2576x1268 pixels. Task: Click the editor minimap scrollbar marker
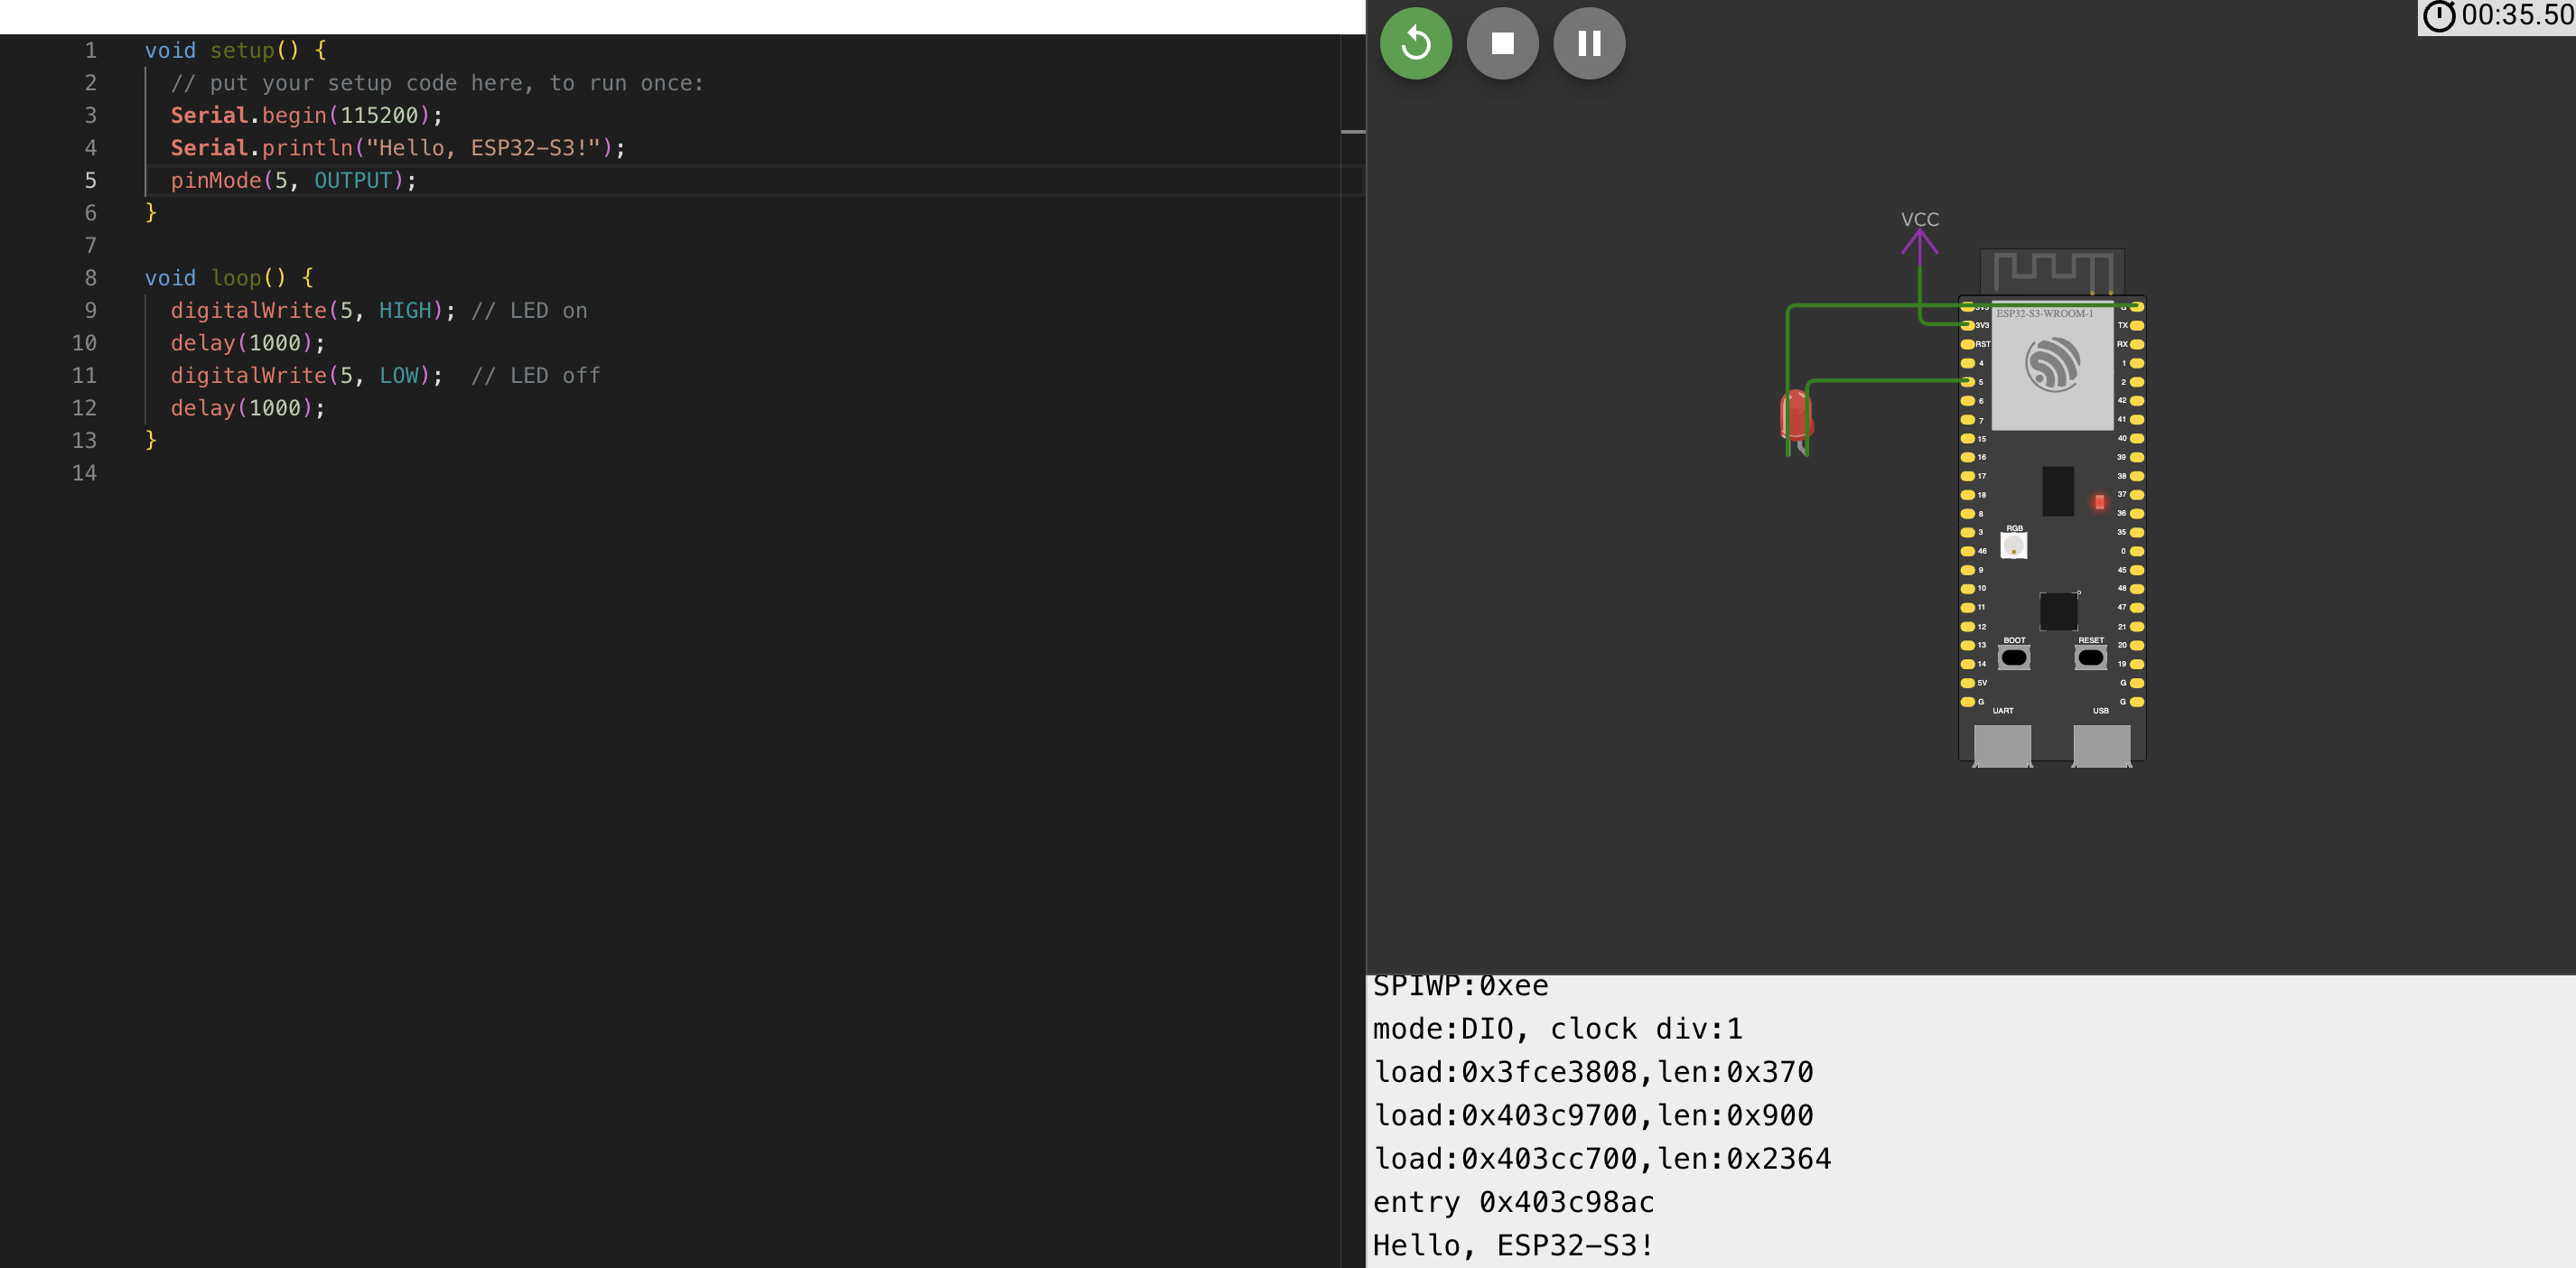point(1352,131)
